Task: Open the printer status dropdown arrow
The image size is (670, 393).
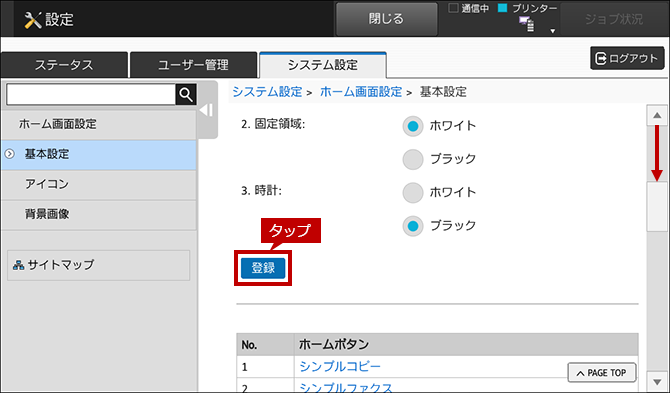Action: (552, 31)
